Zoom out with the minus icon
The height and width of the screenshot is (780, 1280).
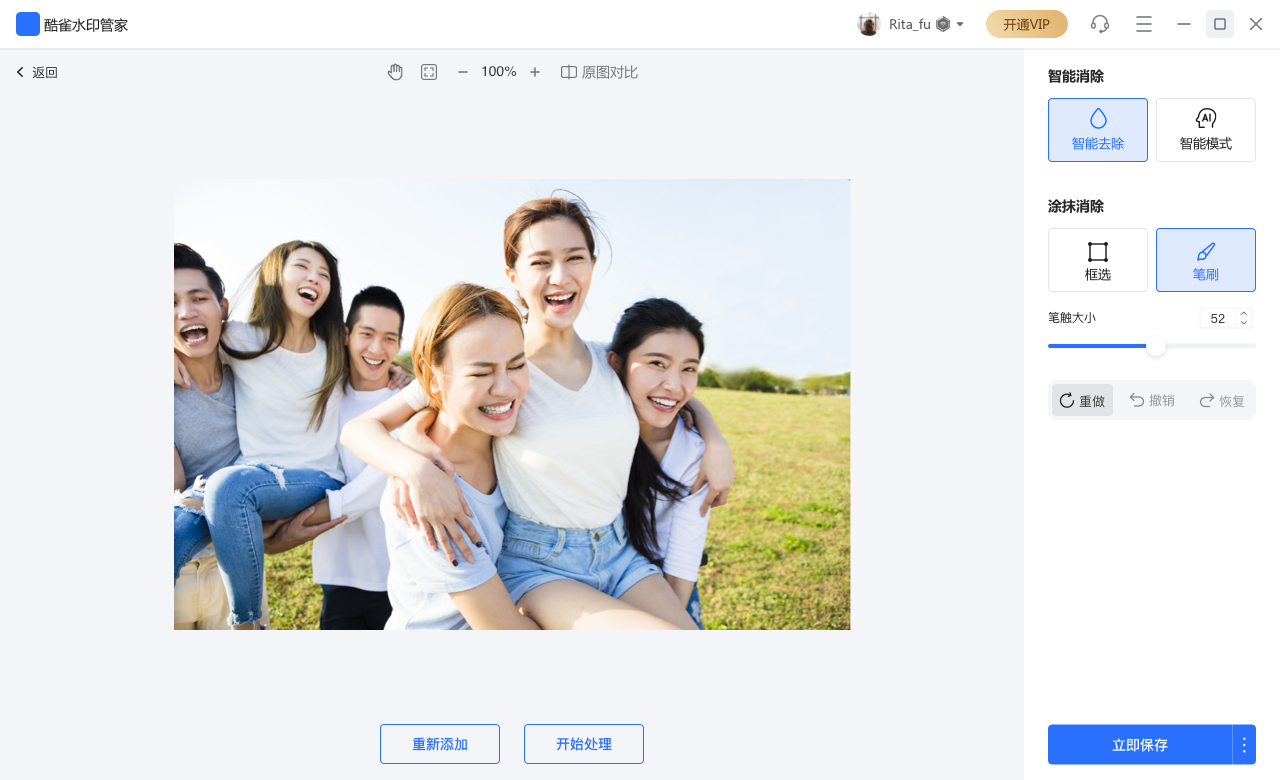(463, 72)
